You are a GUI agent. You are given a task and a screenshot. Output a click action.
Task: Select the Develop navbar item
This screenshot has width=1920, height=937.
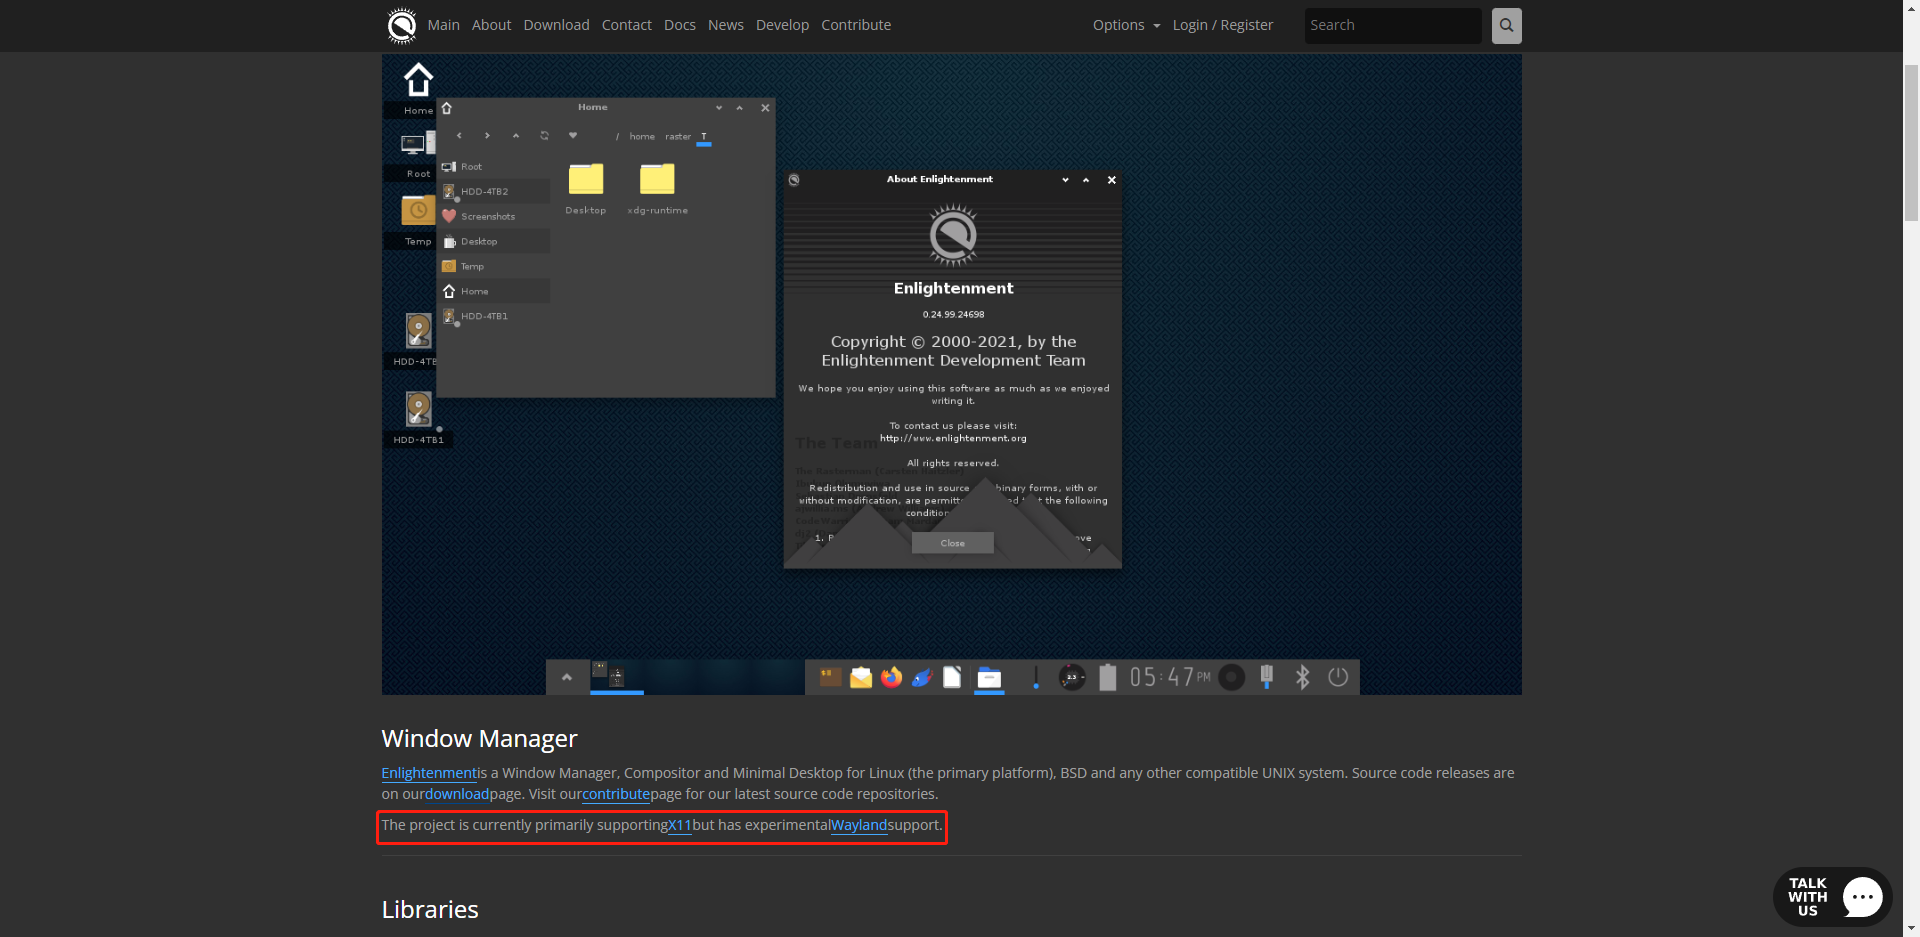[782, 25]
